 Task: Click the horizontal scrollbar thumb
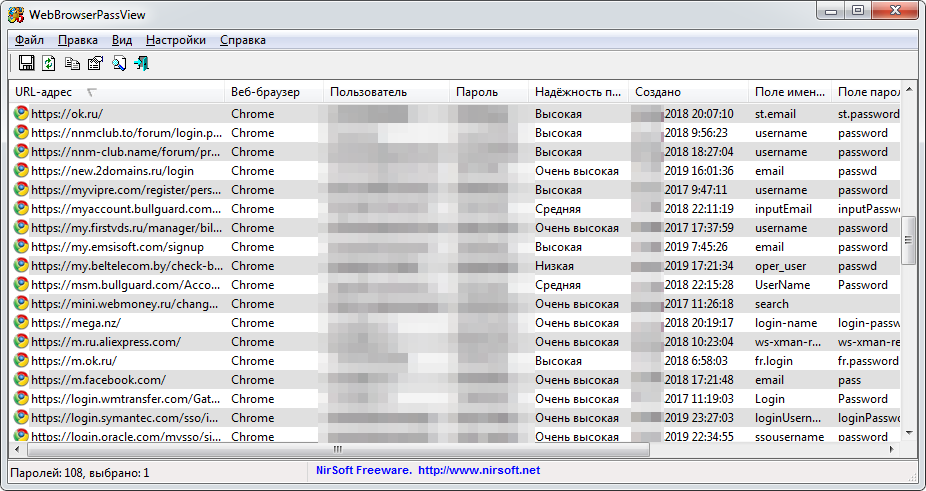(338, 450)
